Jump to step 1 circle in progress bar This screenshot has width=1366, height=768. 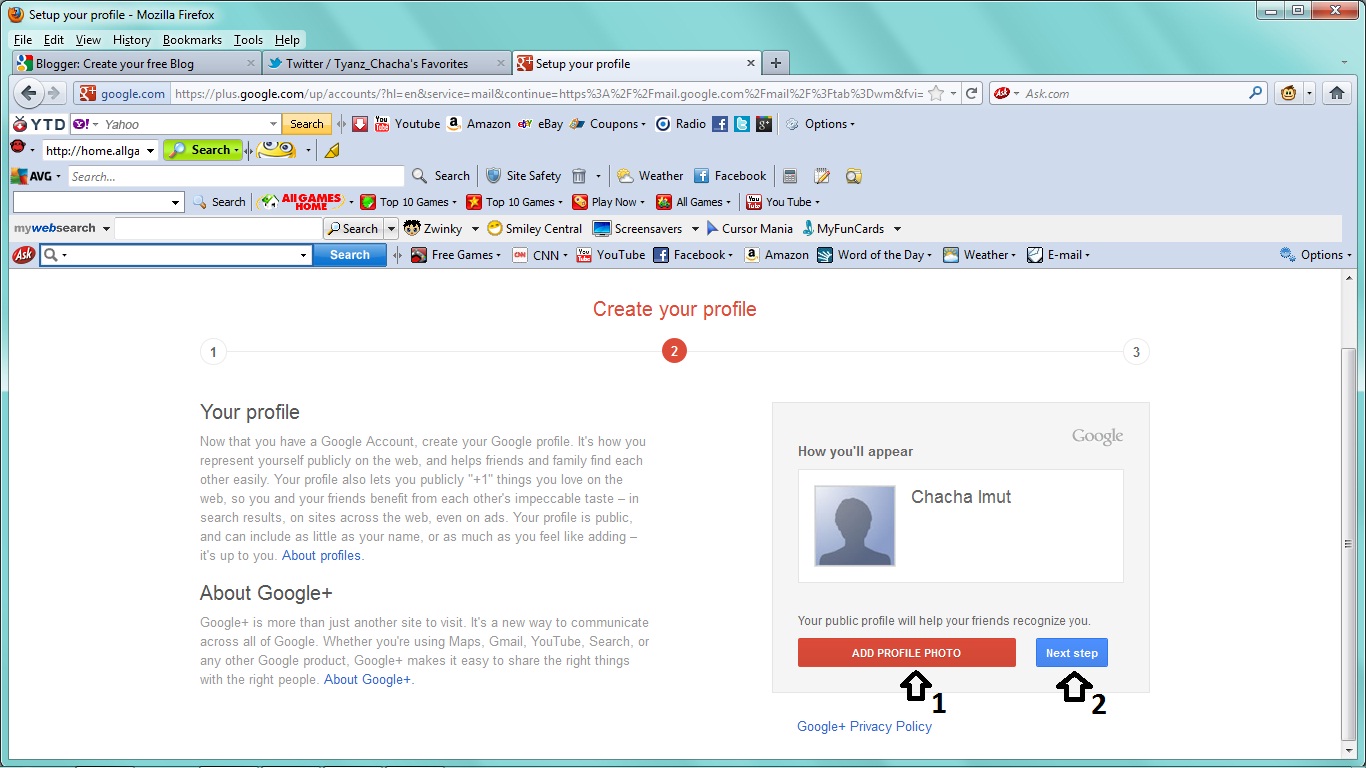(213, 352)
